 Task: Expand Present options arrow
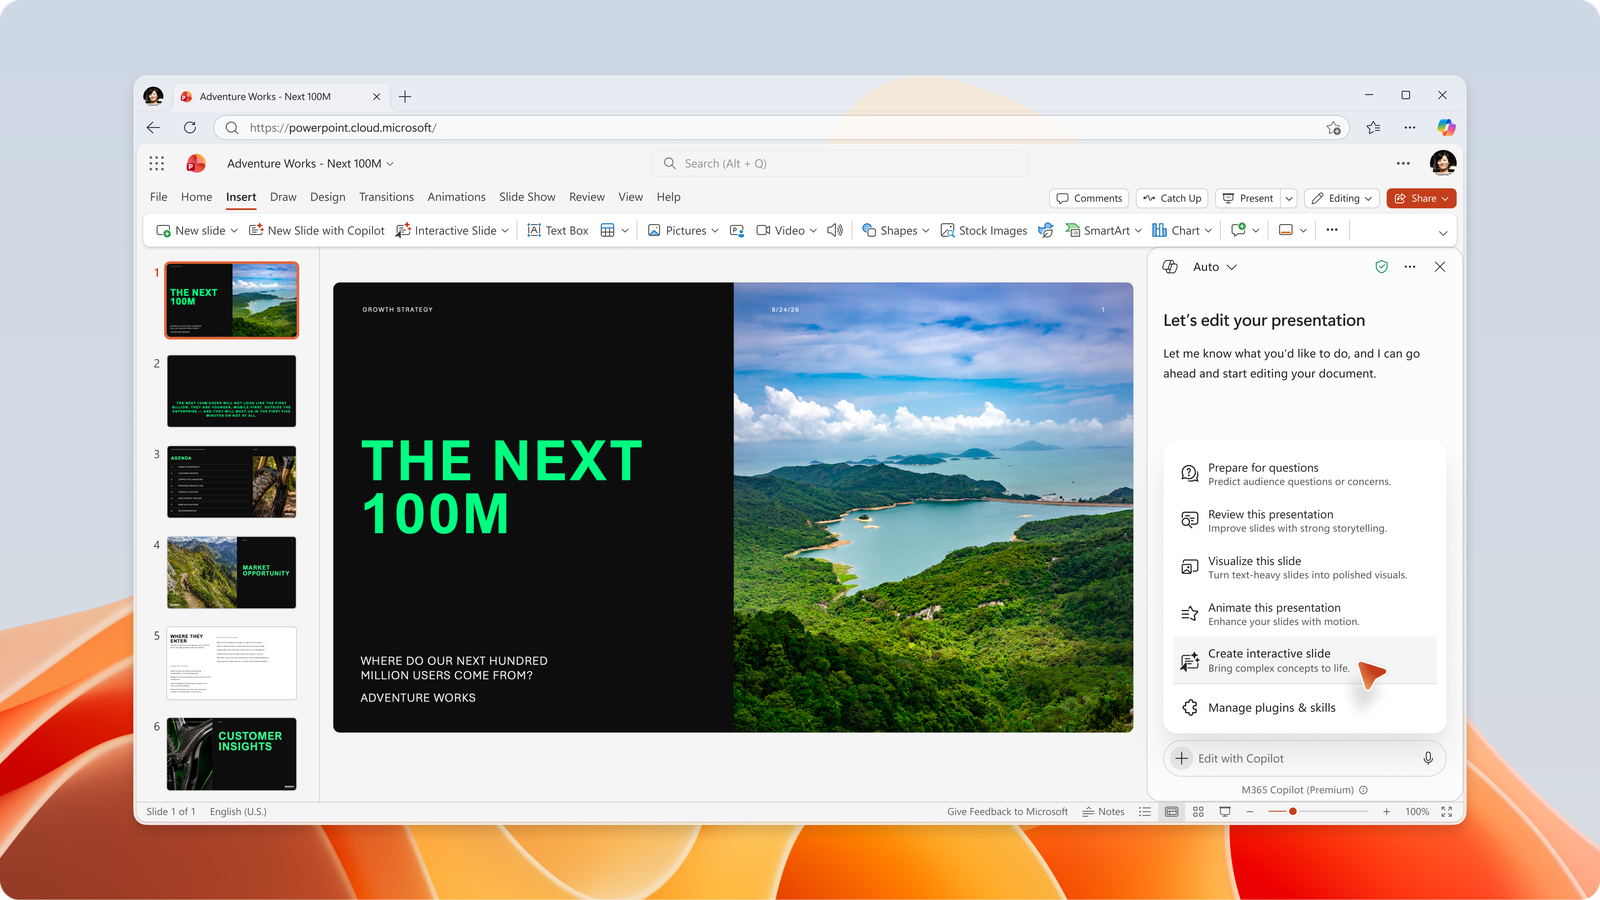pos(1289,198)
